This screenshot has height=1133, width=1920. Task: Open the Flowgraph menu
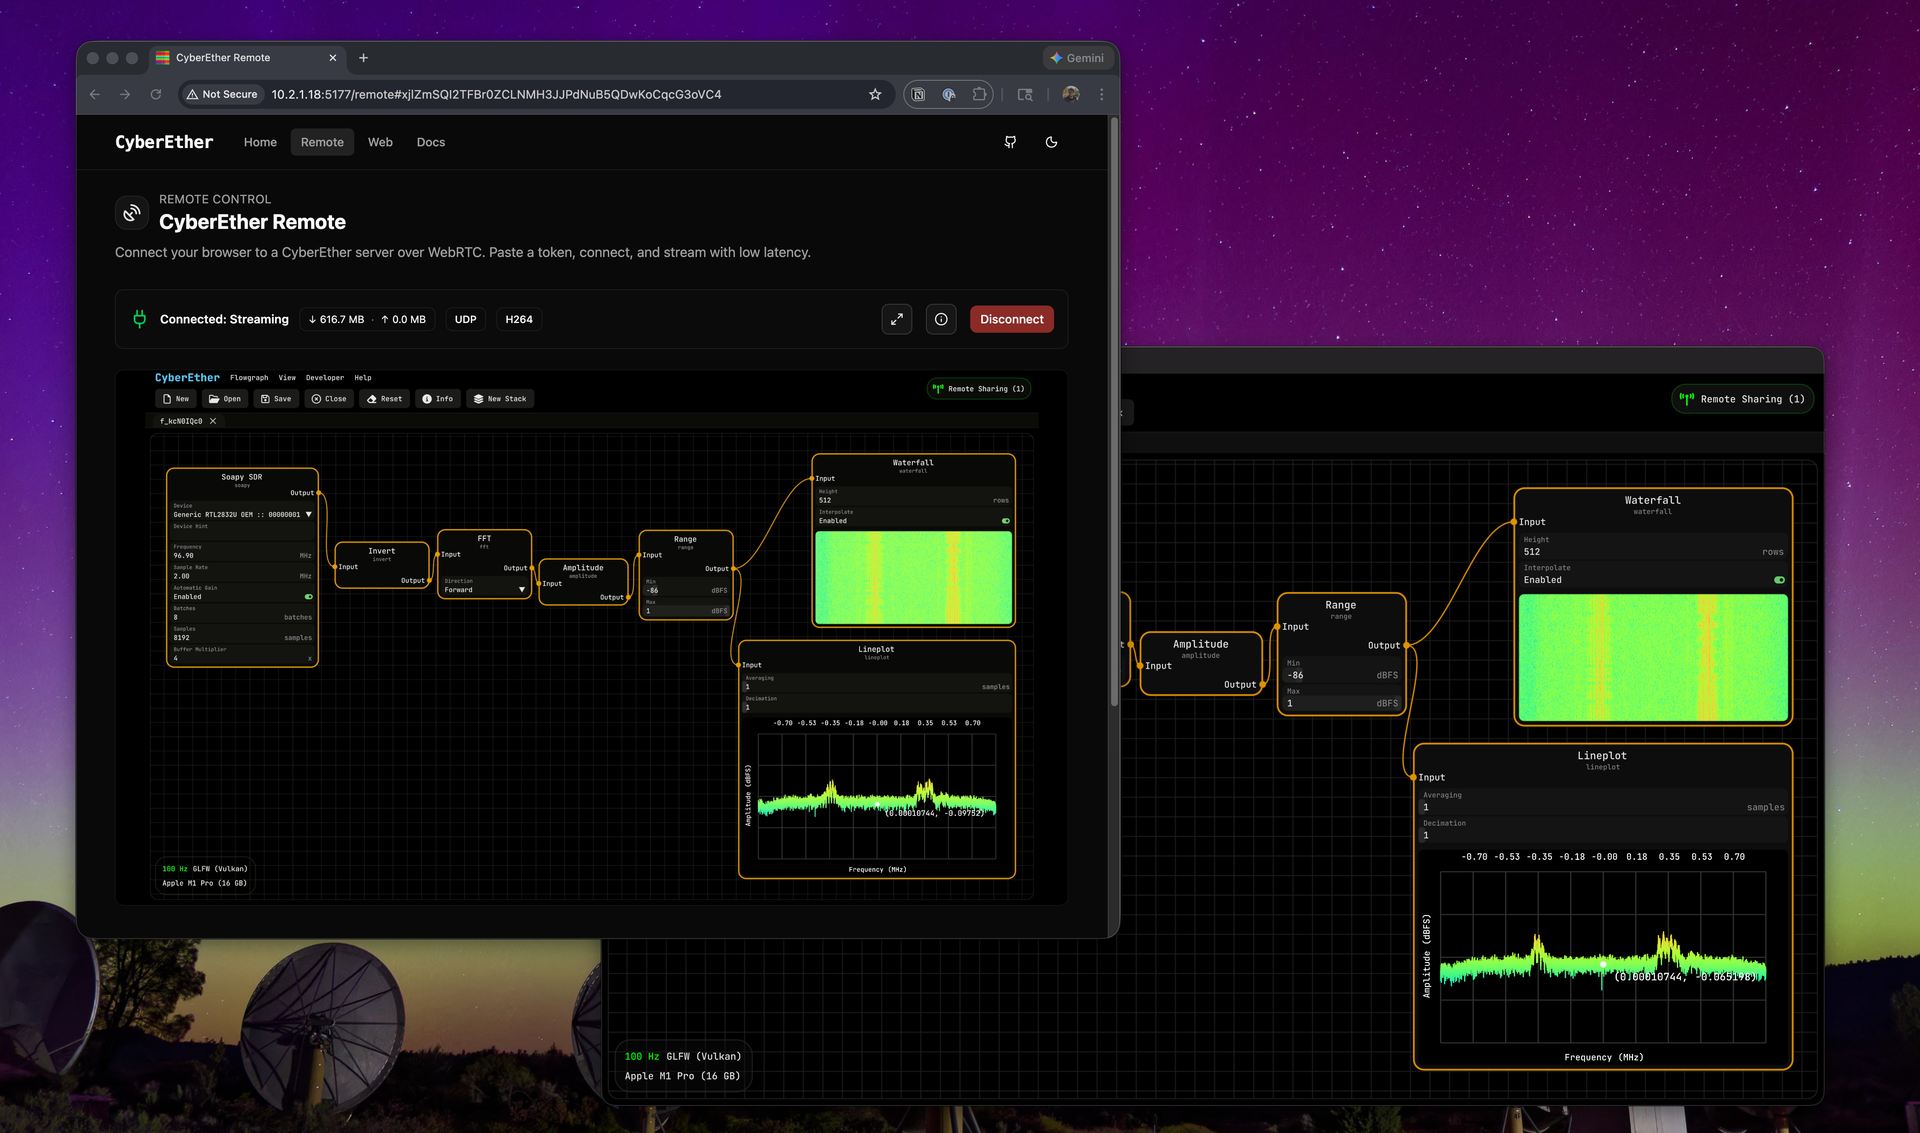(249, 378)
